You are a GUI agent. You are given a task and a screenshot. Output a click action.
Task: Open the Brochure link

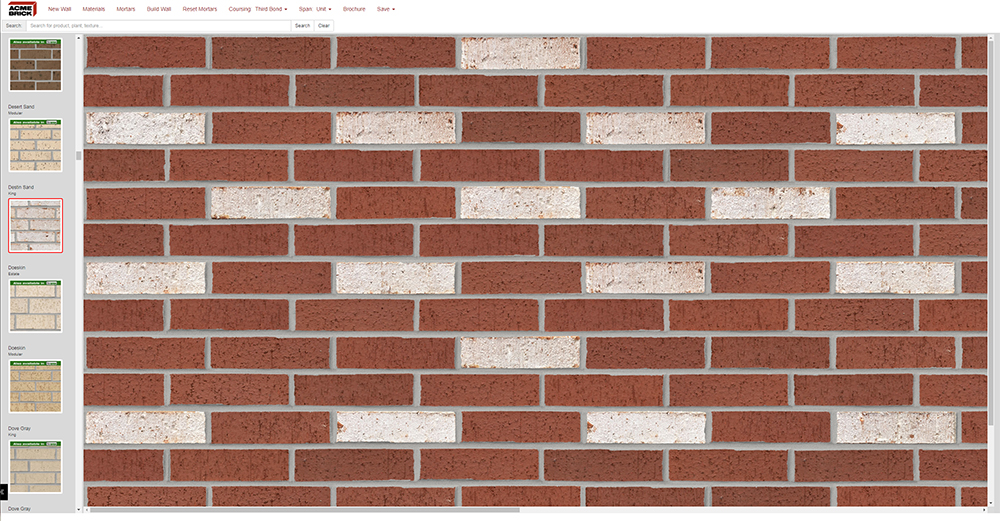click(354, 9)
